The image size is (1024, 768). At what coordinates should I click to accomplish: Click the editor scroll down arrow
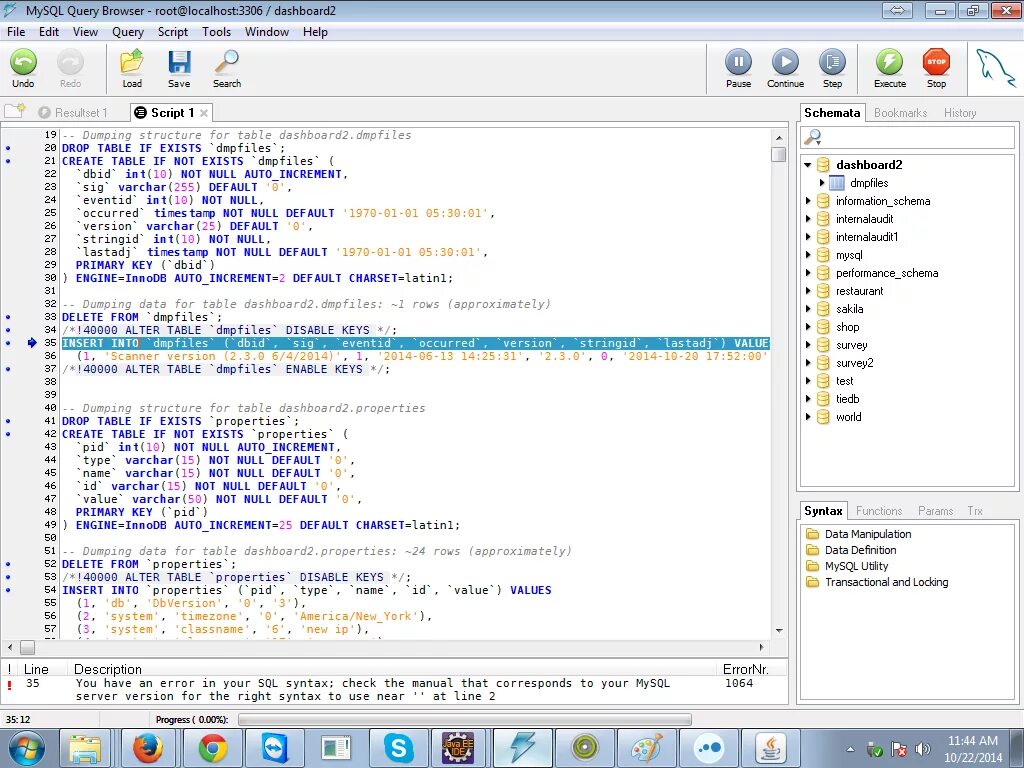pyautogui.click(x=778, y=630)
